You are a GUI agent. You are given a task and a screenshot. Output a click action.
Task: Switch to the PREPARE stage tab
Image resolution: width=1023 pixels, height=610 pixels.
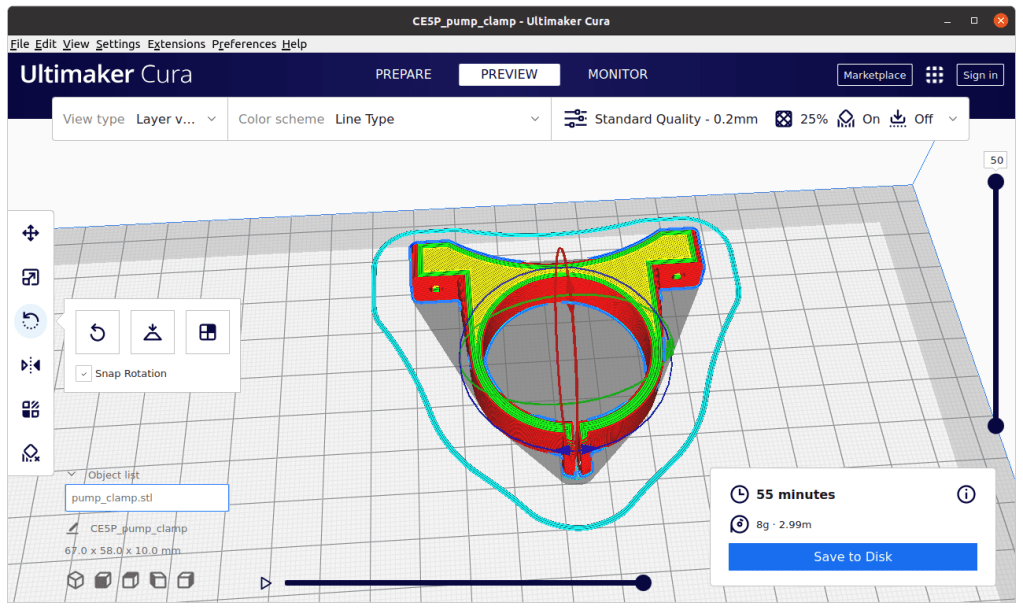click(x=403, y=75)
